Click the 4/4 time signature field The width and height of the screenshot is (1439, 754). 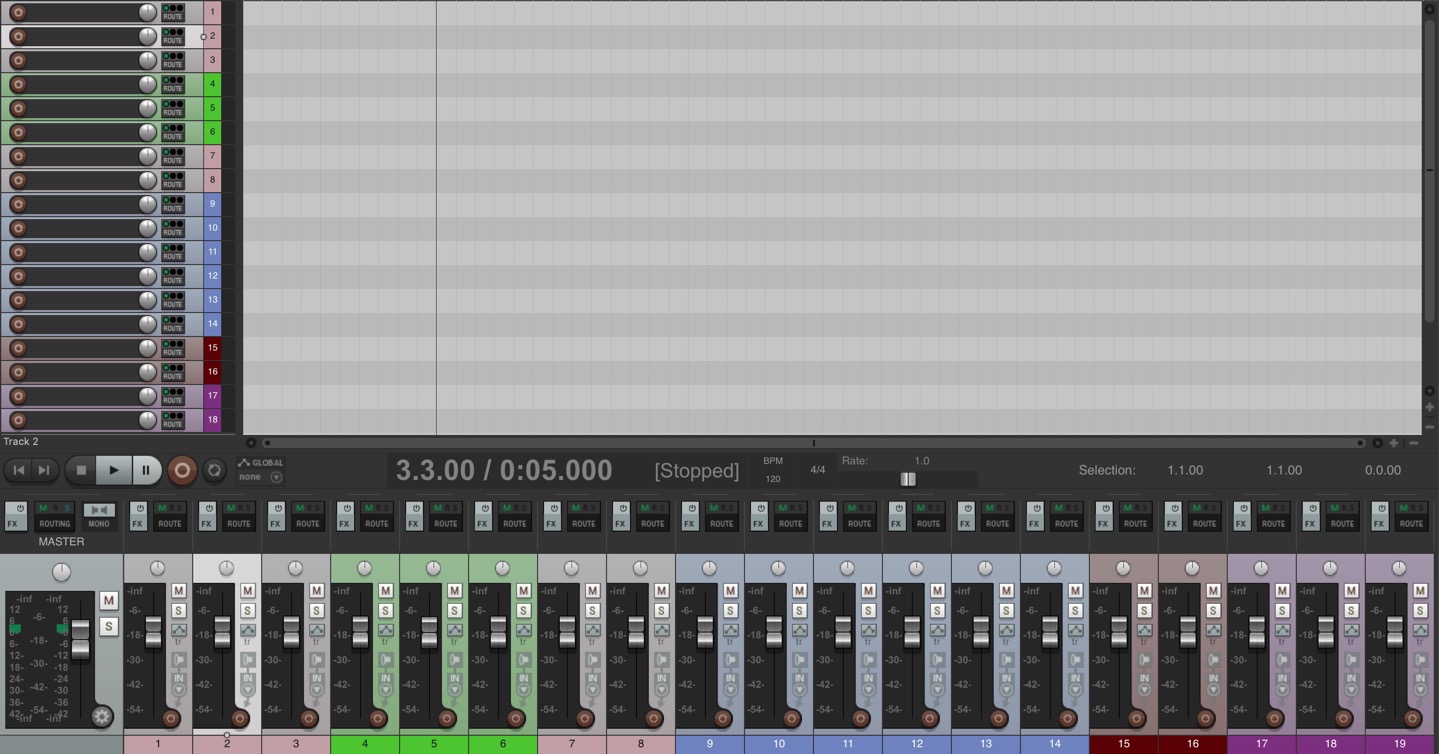(x=817, y=470)
